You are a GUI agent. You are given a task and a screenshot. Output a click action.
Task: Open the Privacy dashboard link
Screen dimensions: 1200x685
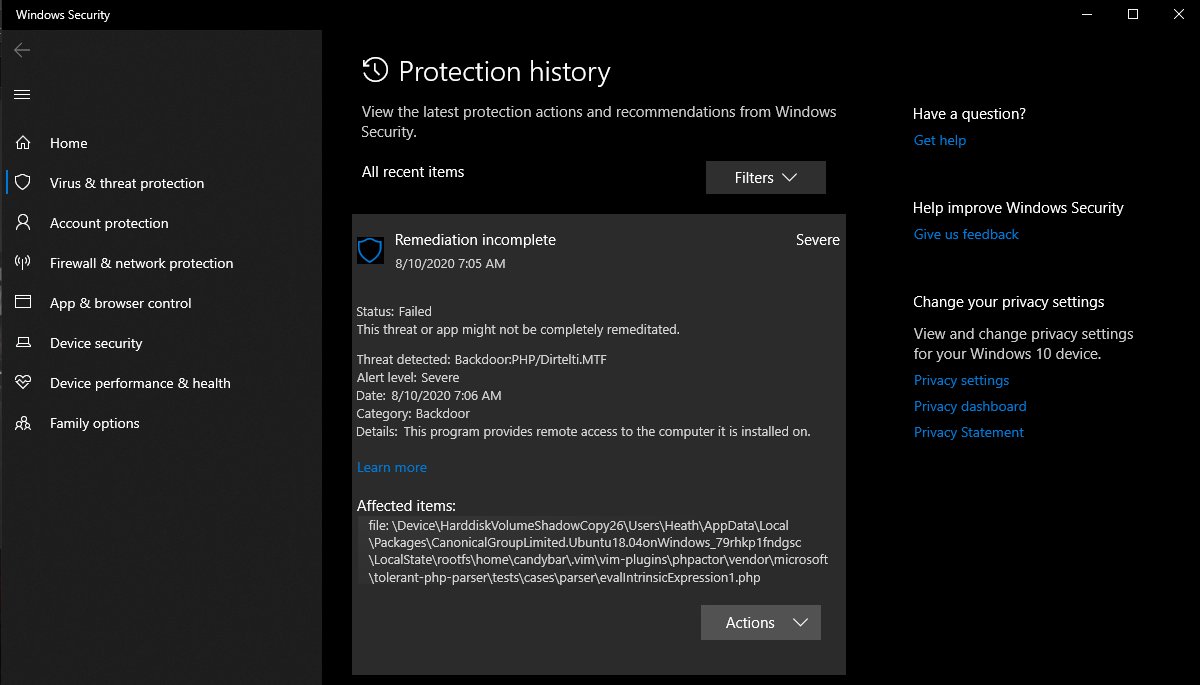[969, 406]
